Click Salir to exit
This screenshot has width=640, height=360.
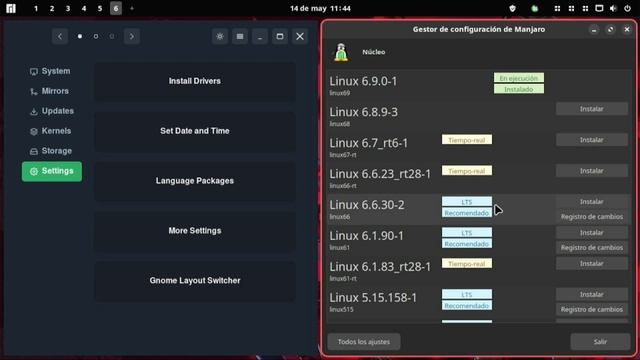coord(600,342)
